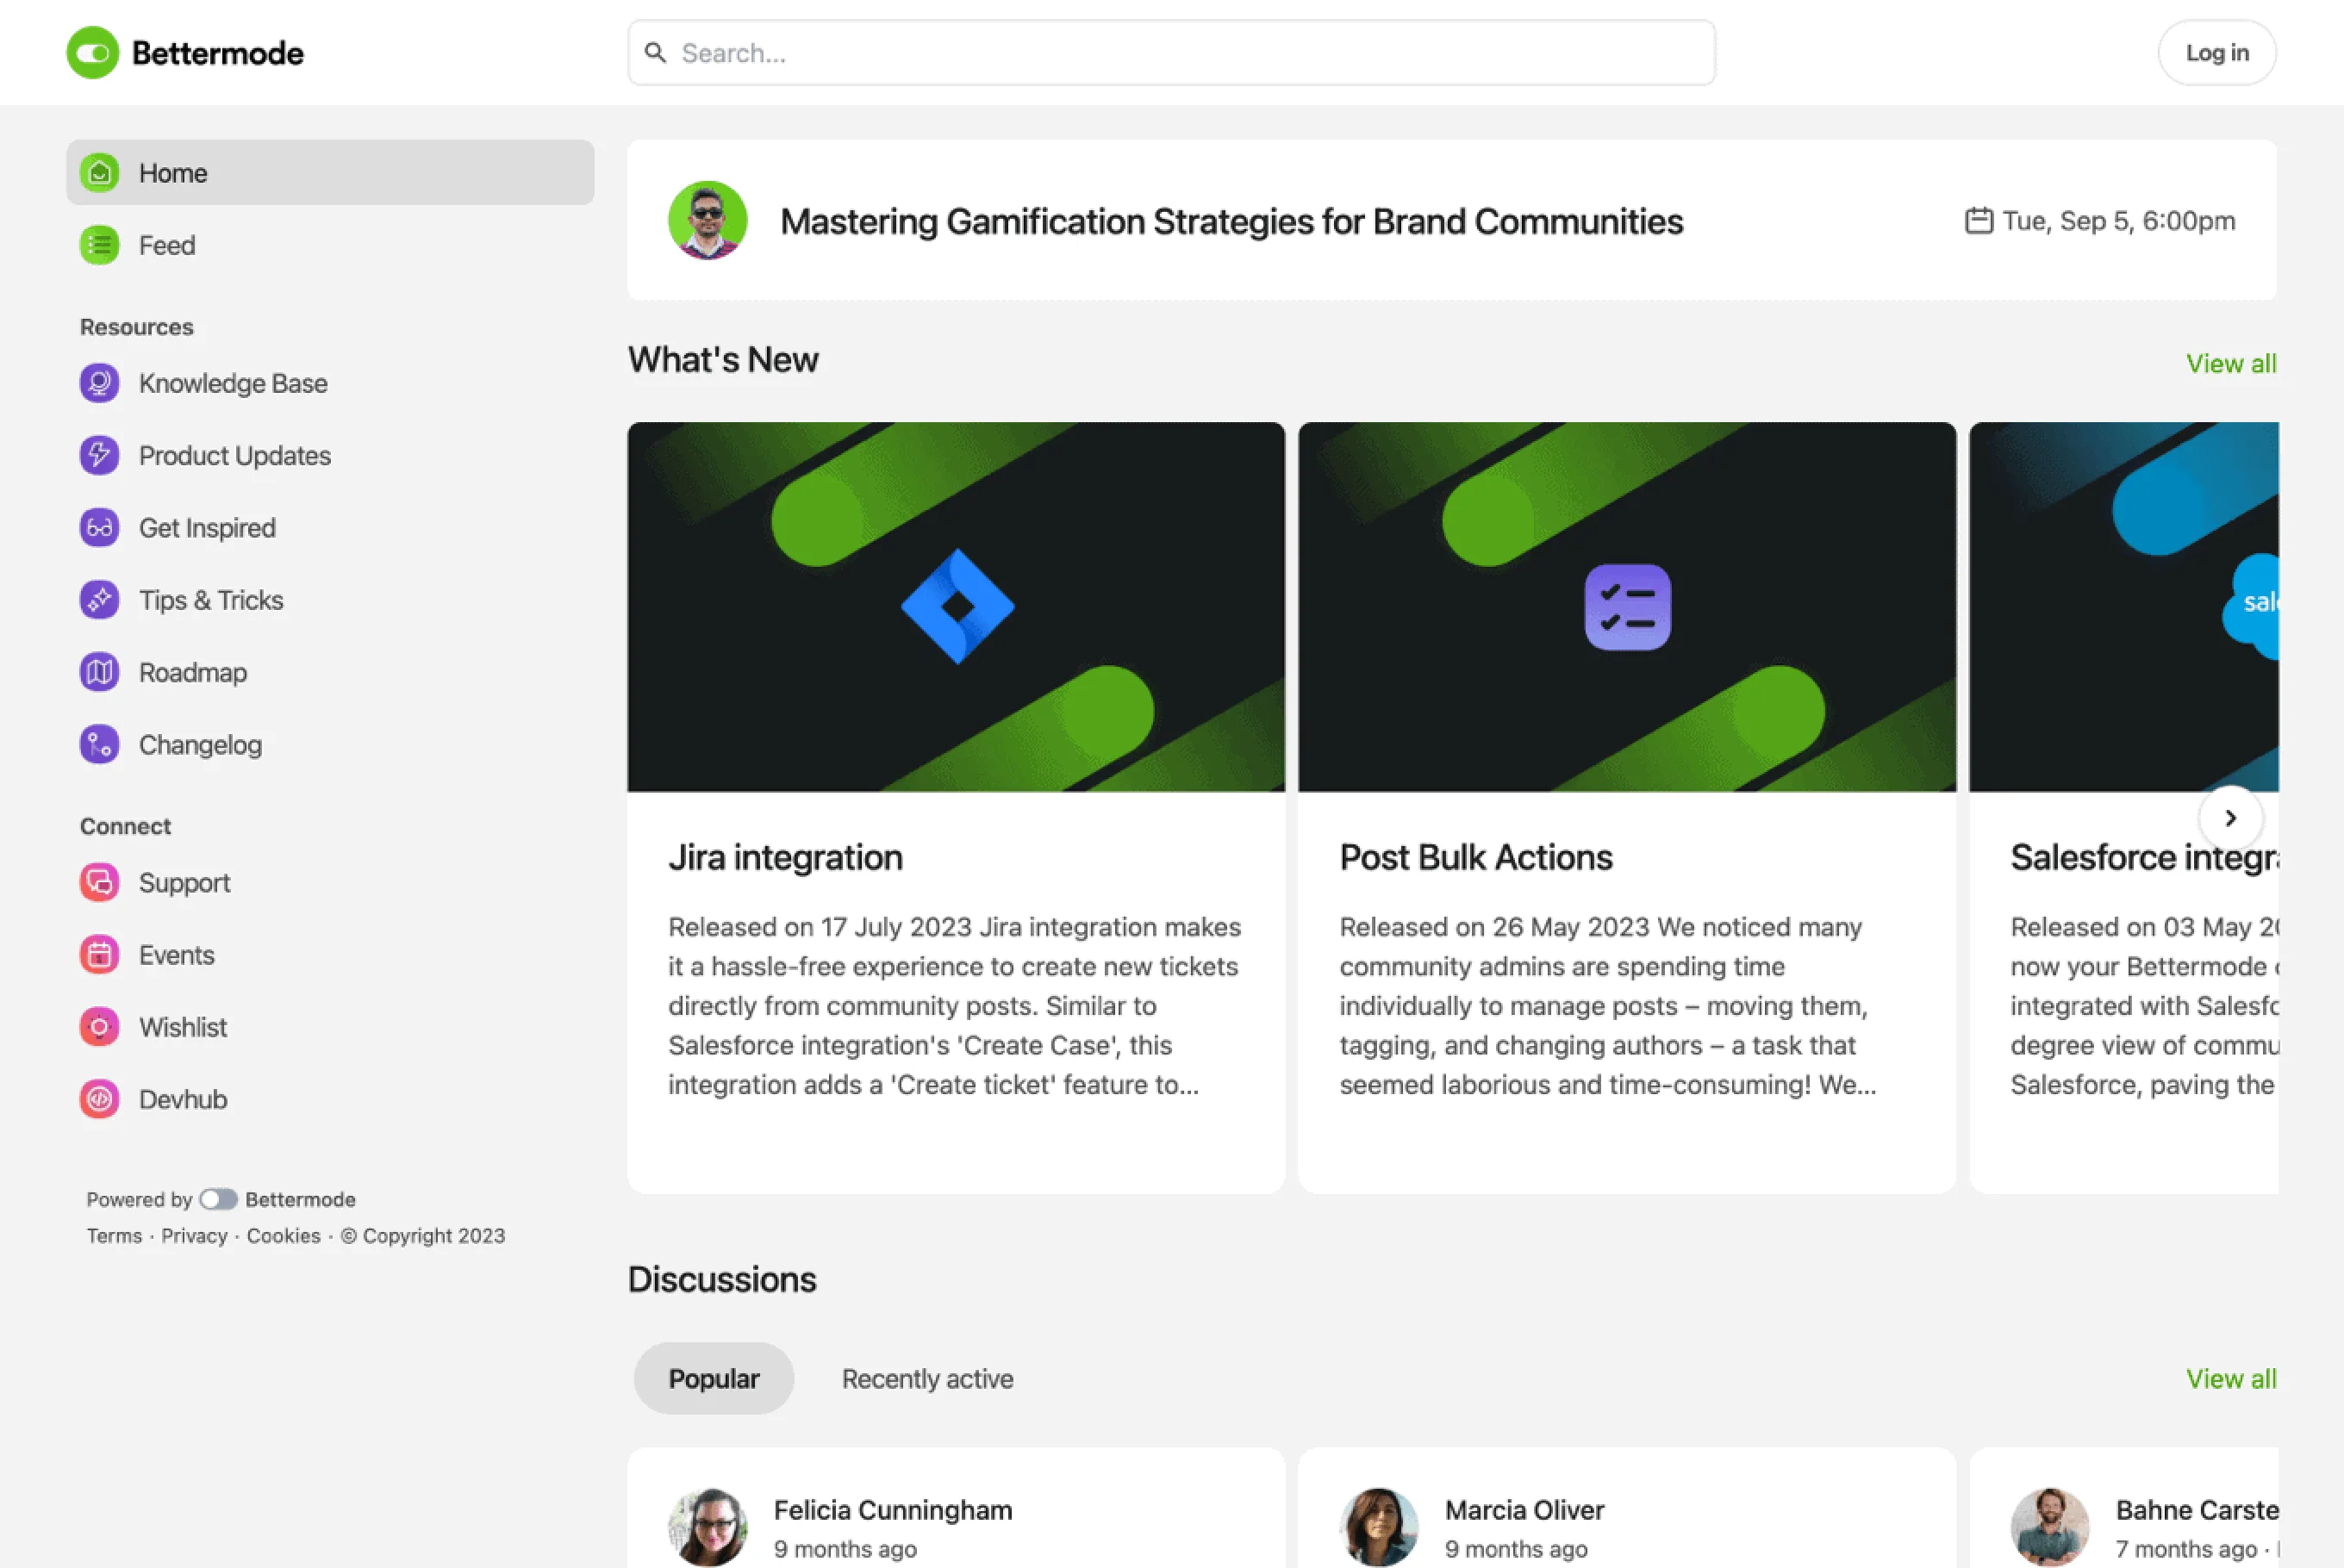Click the Support chat icon
This screenshot has height=1568, width=2344.
click(100, 882)
